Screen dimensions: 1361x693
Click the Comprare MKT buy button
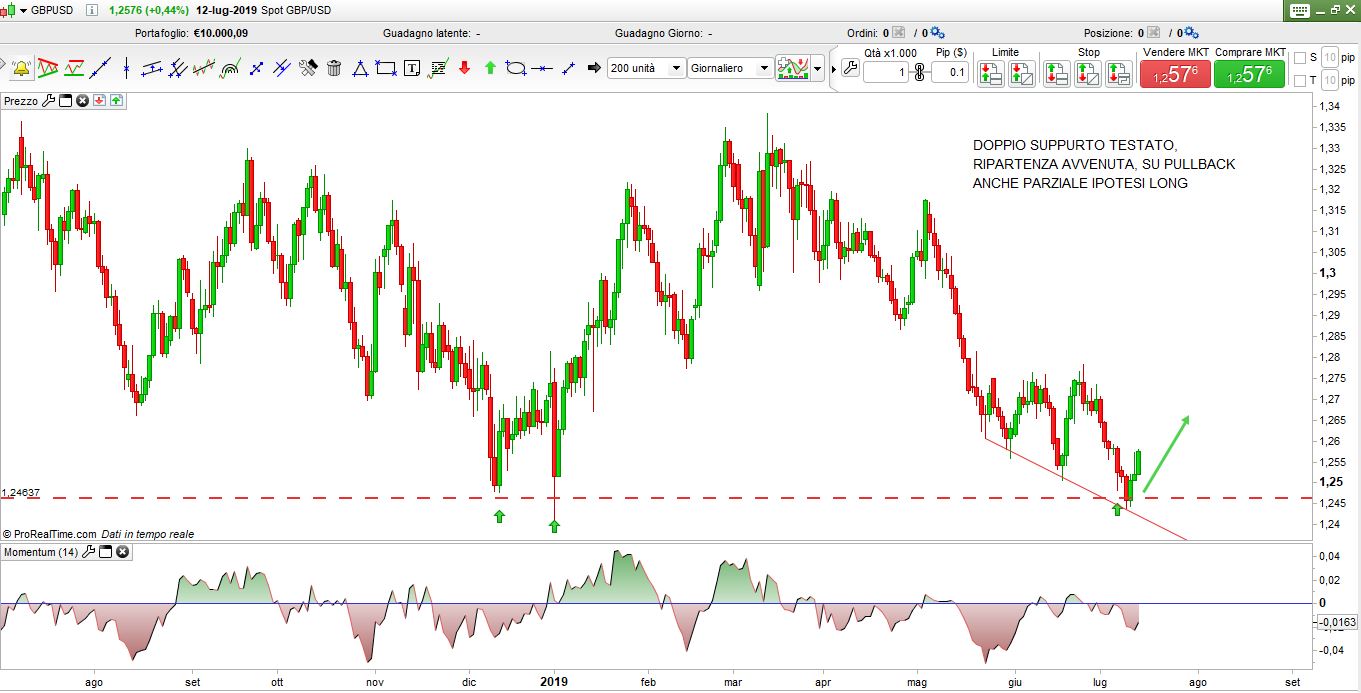[1249, 74]
